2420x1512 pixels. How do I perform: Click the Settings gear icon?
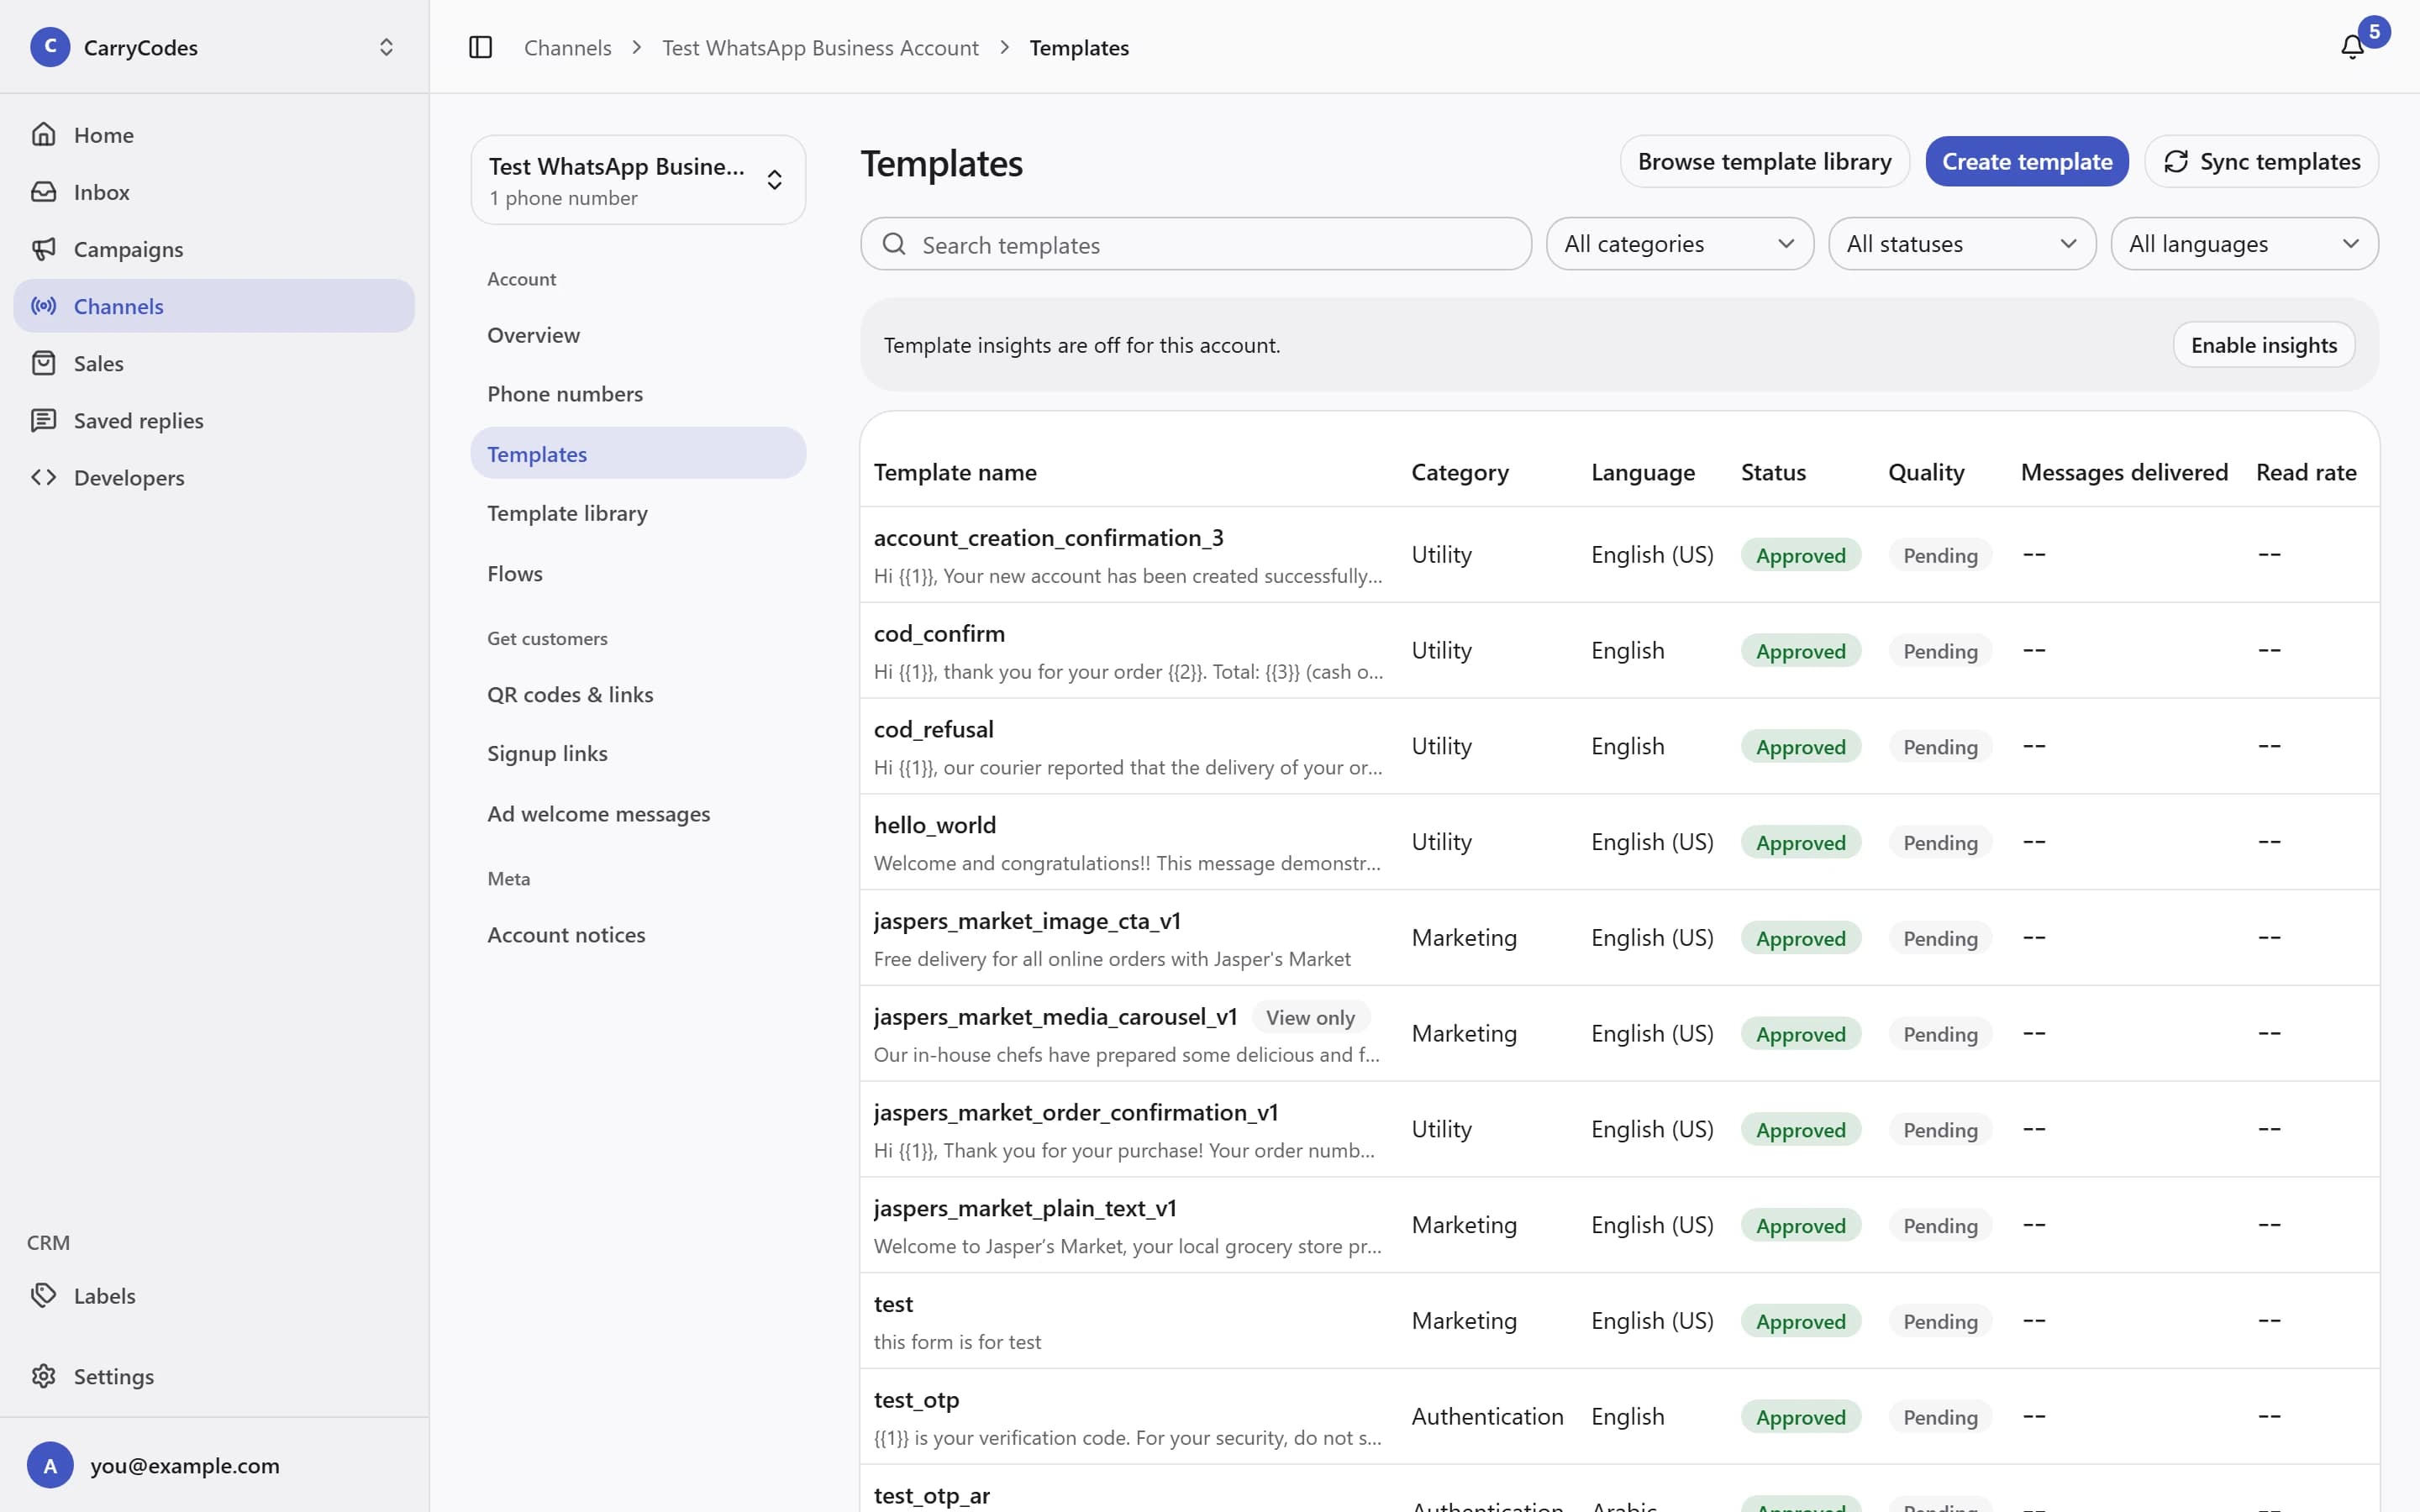click(x=43, y=1376)
